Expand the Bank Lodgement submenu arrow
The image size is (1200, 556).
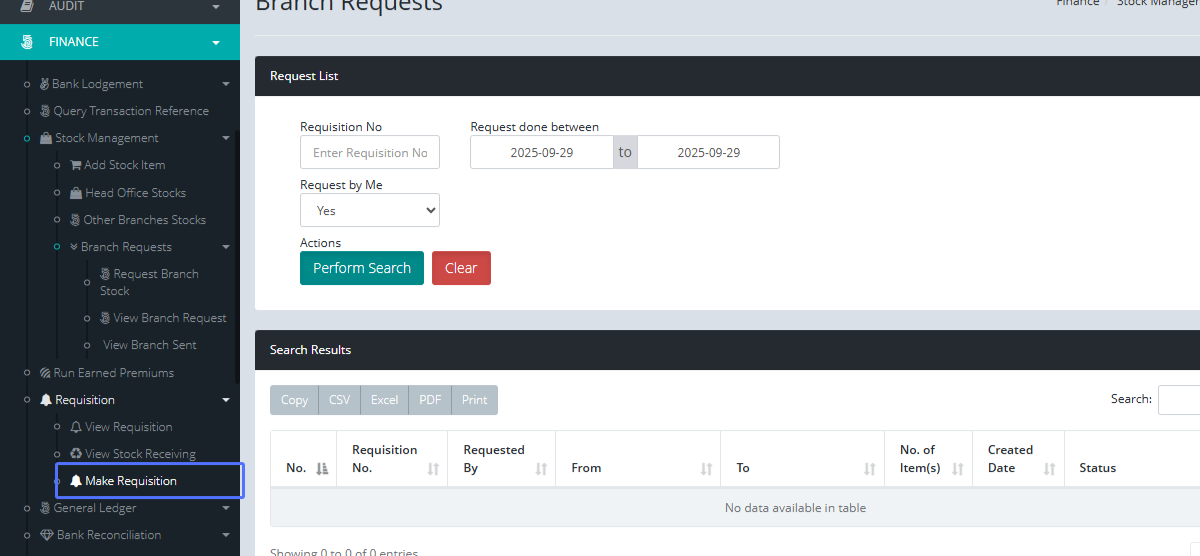pyautogui.click(x=226, y=84)
